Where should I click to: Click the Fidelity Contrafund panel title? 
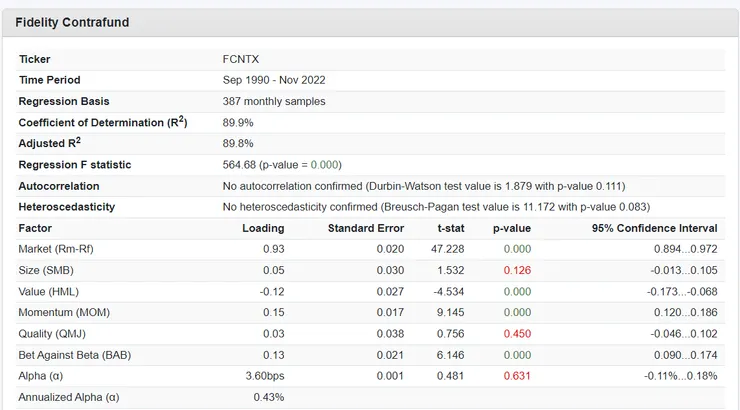(72, 22)
